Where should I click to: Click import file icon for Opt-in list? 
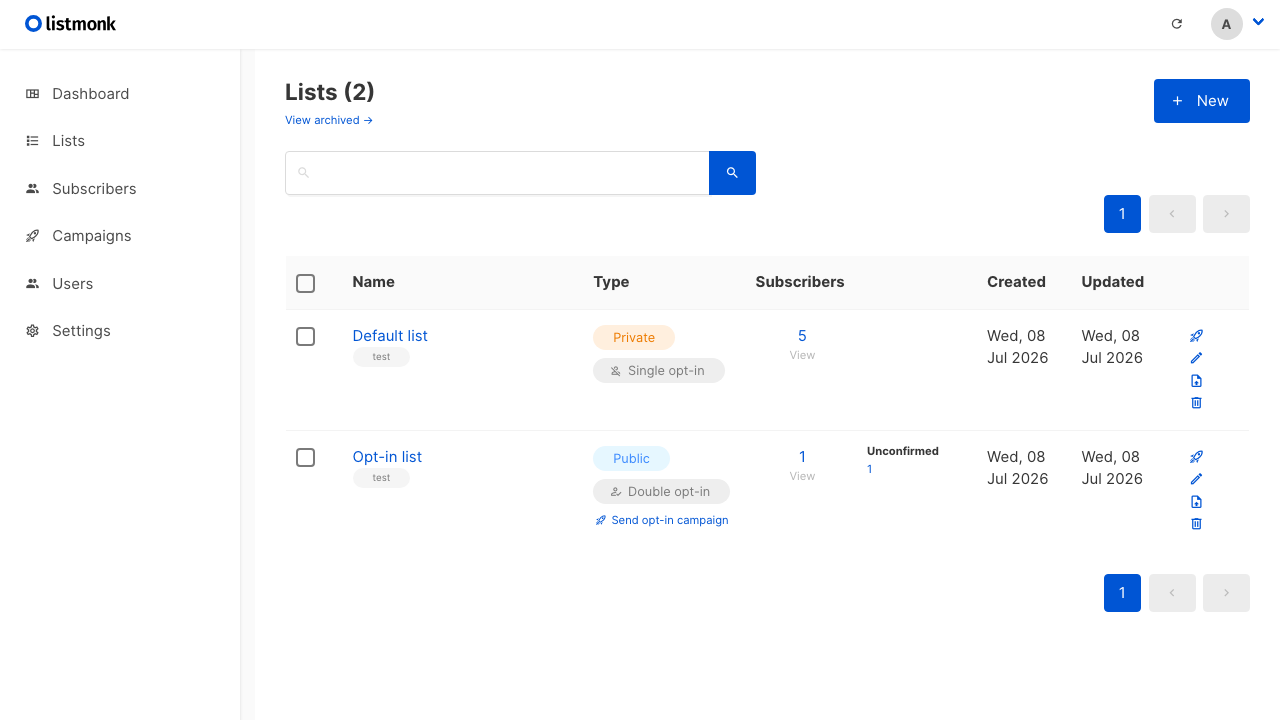(x=1196, y=502)
